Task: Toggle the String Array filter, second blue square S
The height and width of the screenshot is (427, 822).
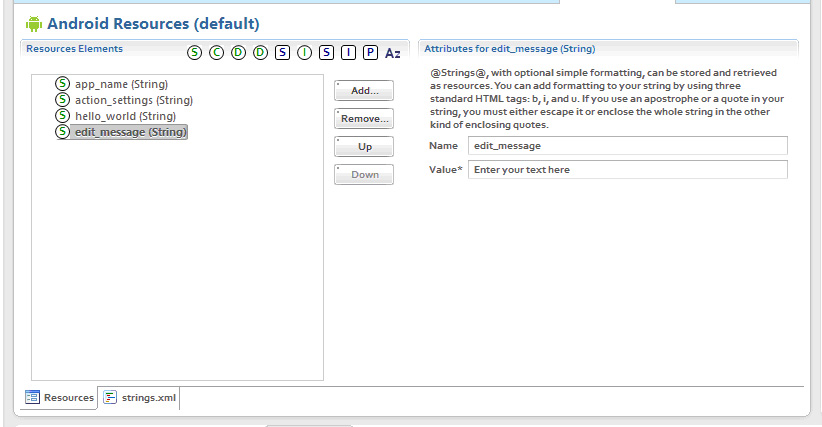Action: click(x=327, y=52)
